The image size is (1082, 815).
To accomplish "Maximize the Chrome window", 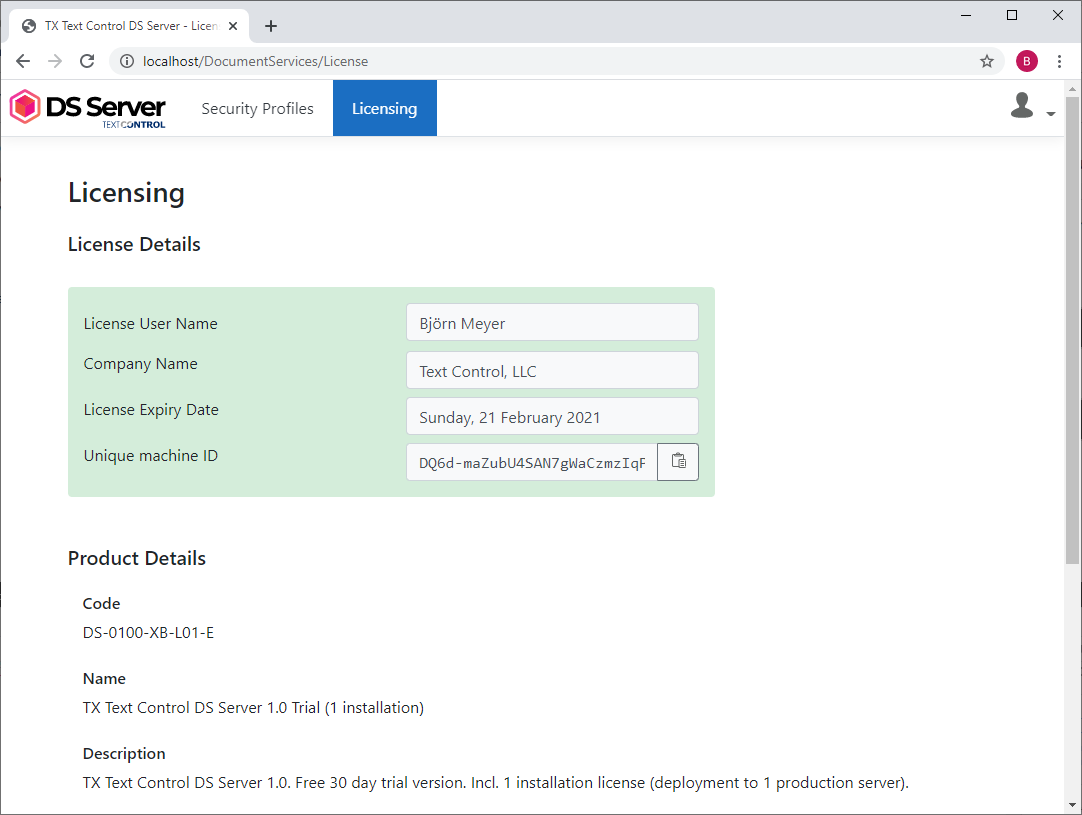I will click(x=1012, y=15).
